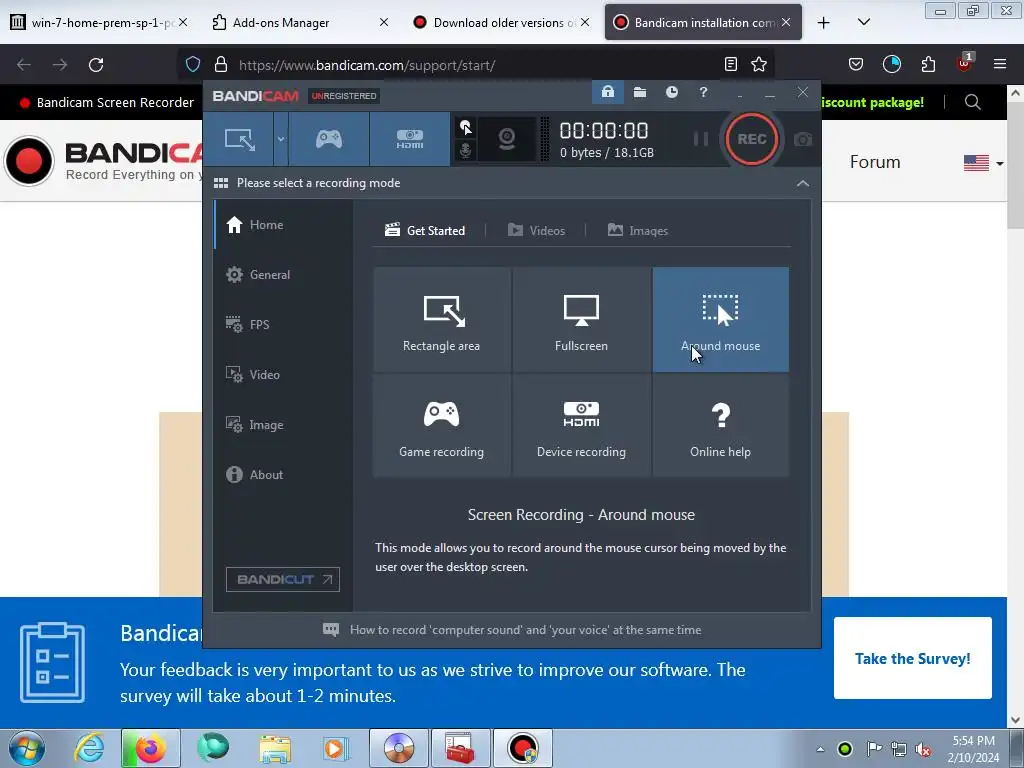
Task: Open General settings in sidebar
Action: (283, 275)
